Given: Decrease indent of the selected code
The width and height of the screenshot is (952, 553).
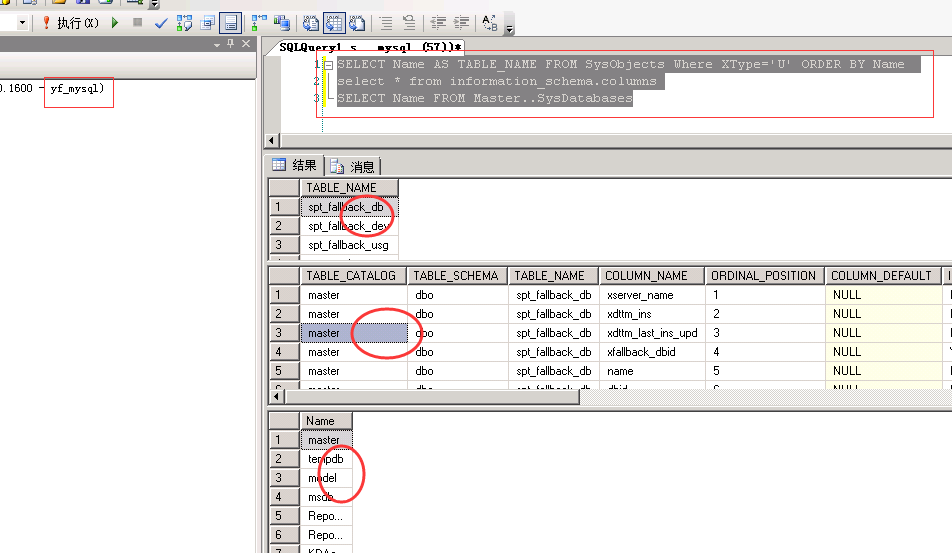Looking at the screenshot, I should click(x=438, y=22).
